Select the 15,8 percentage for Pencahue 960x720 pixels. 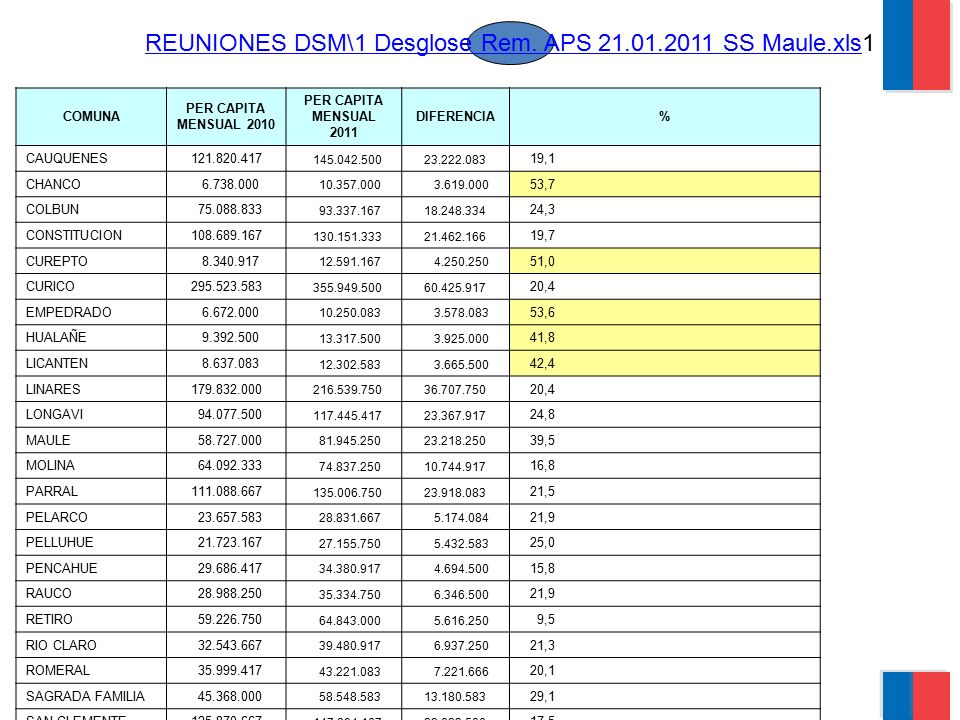[x=542, y=568]
